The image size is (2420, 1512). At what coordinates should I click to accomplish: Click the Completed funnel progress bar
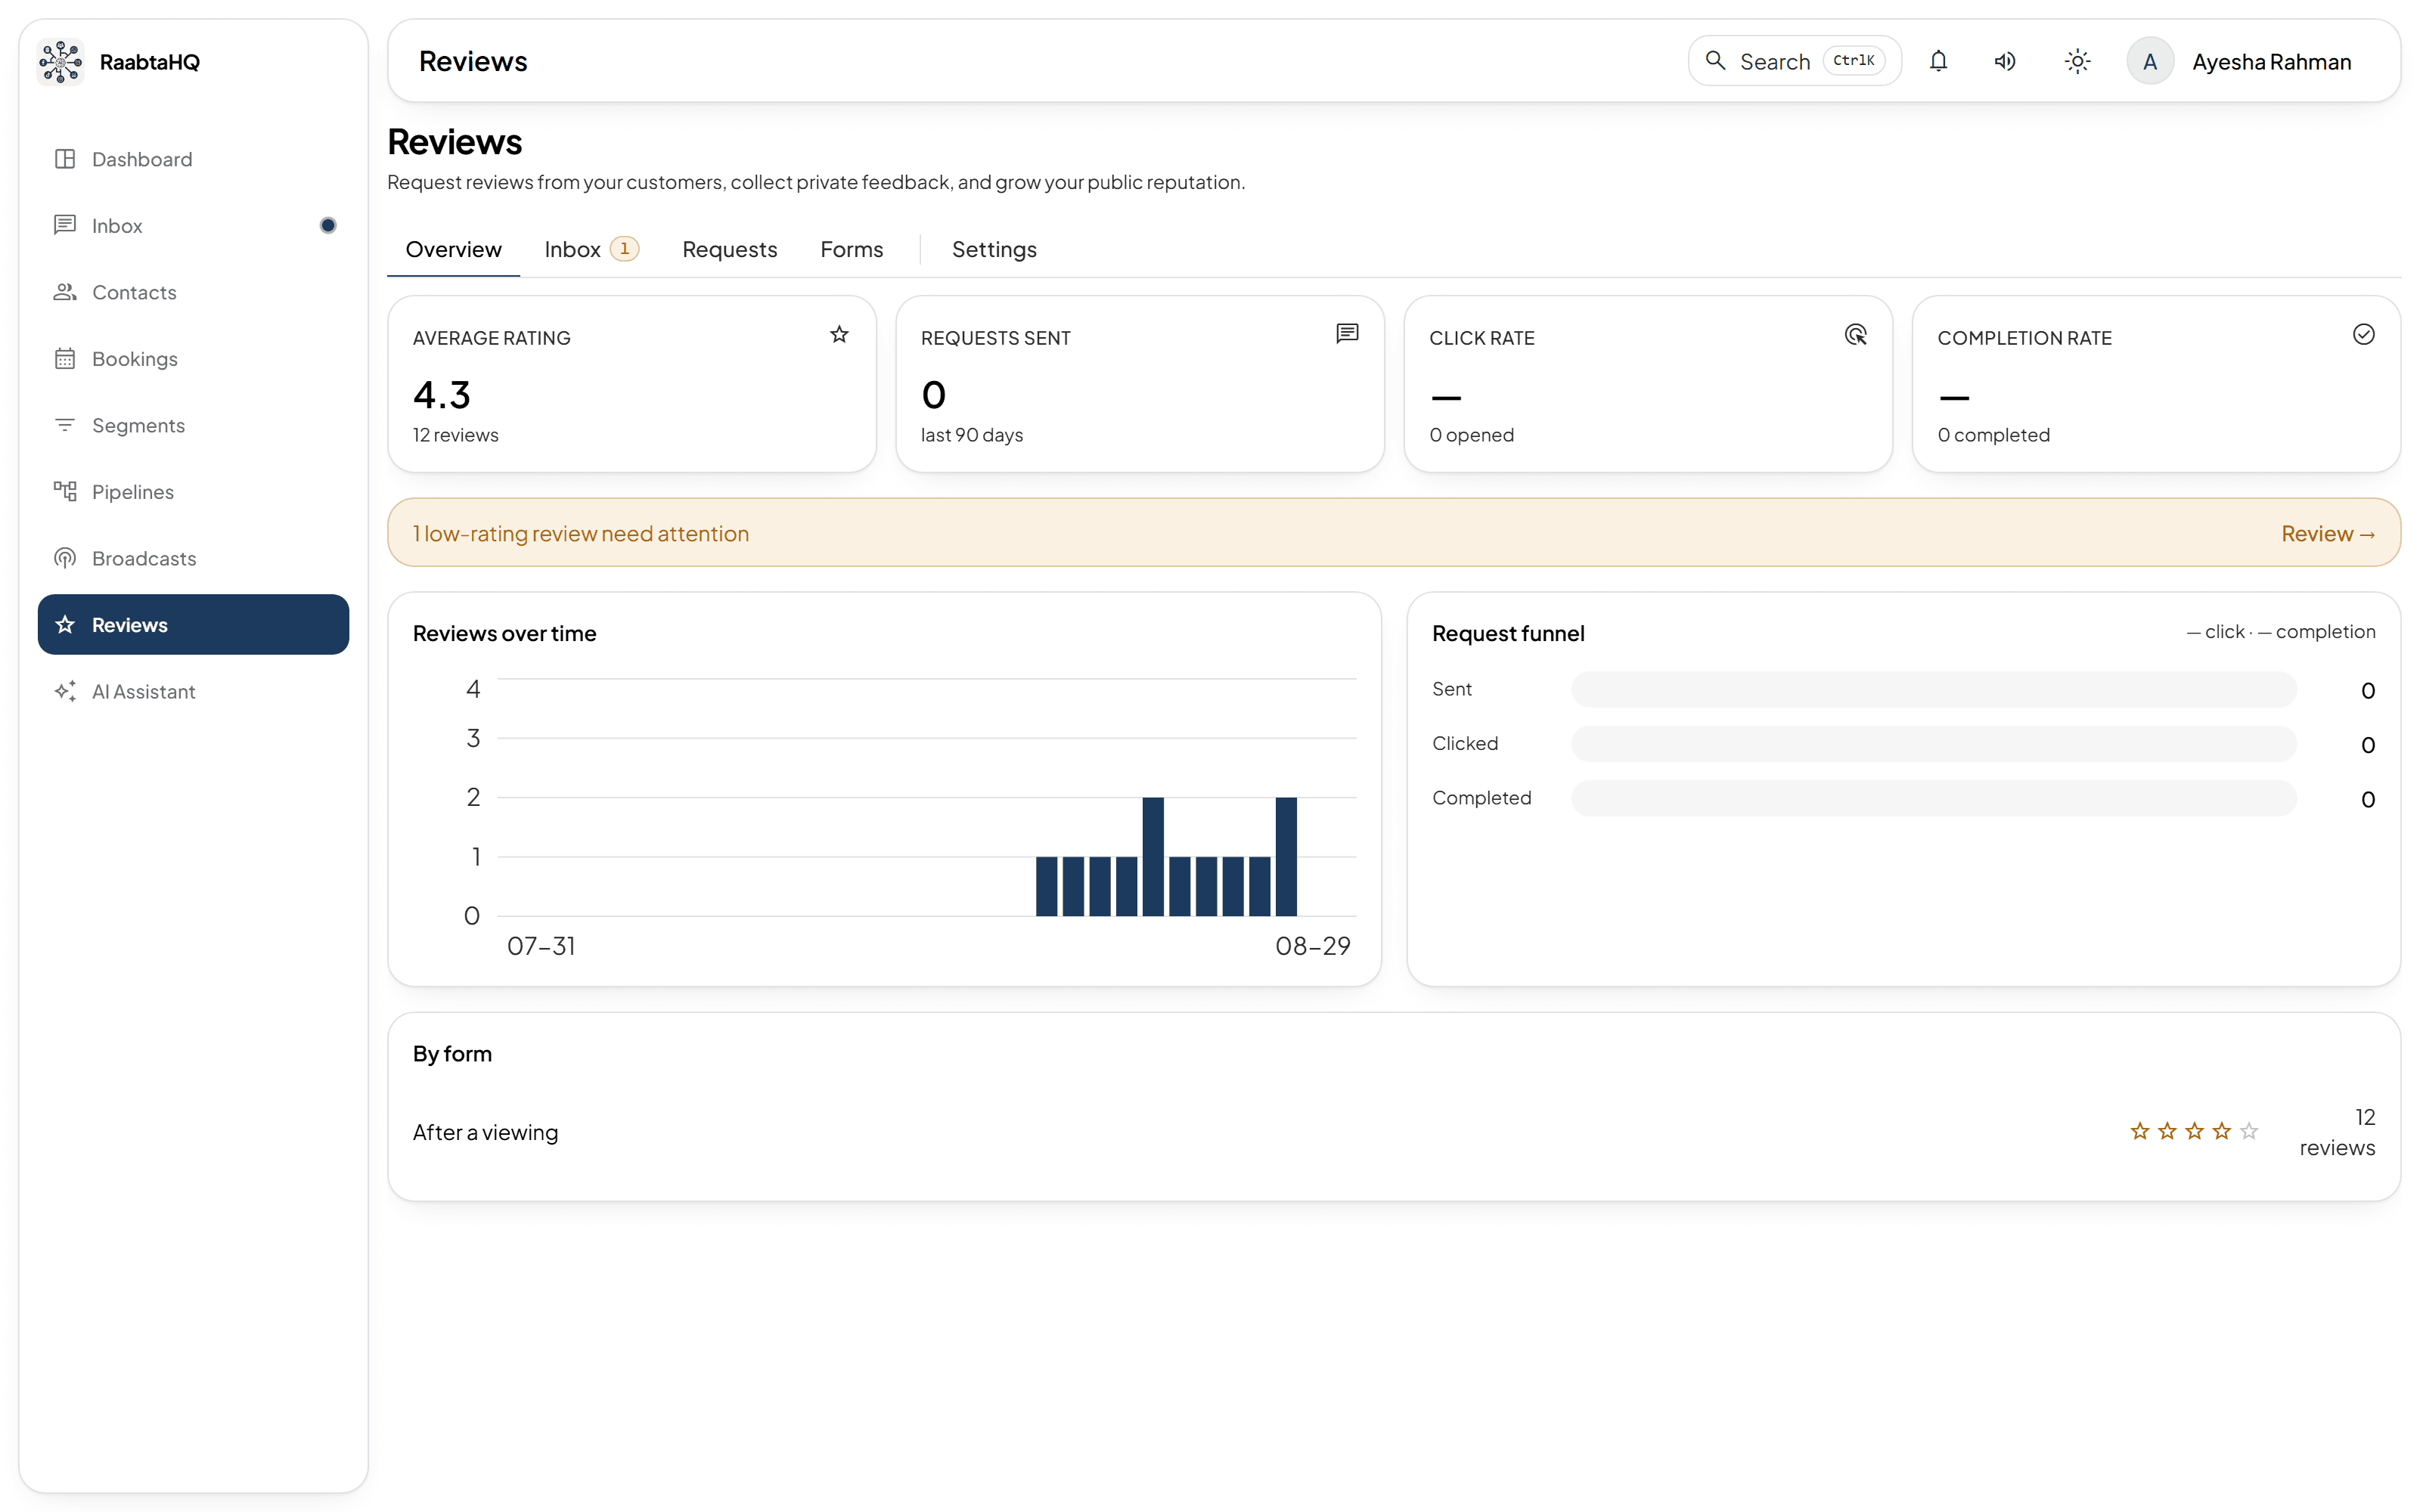[1933, 798]
